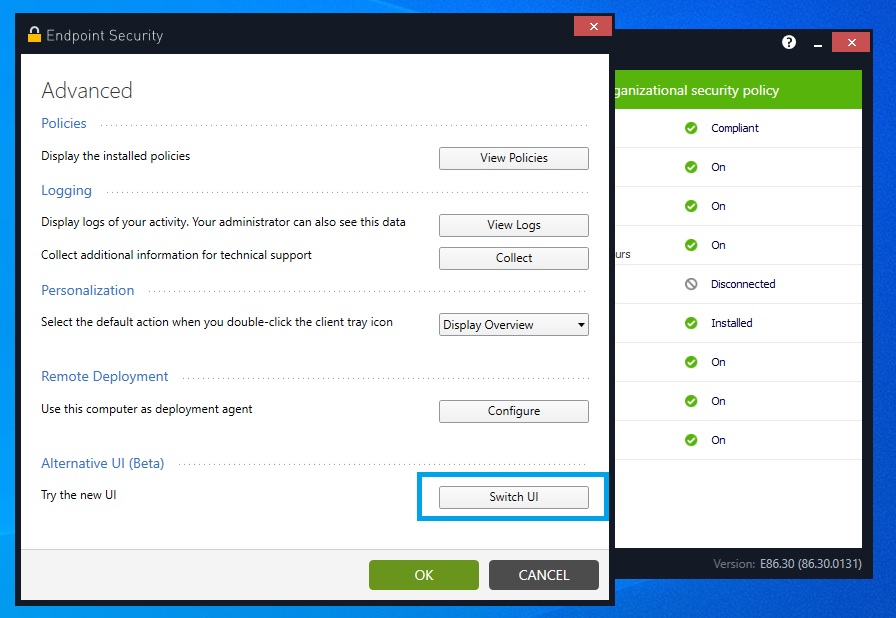Screen dimensions: 896x618
Task: Click the checkmark beside the bottom On status
Action: coord(690,440)
